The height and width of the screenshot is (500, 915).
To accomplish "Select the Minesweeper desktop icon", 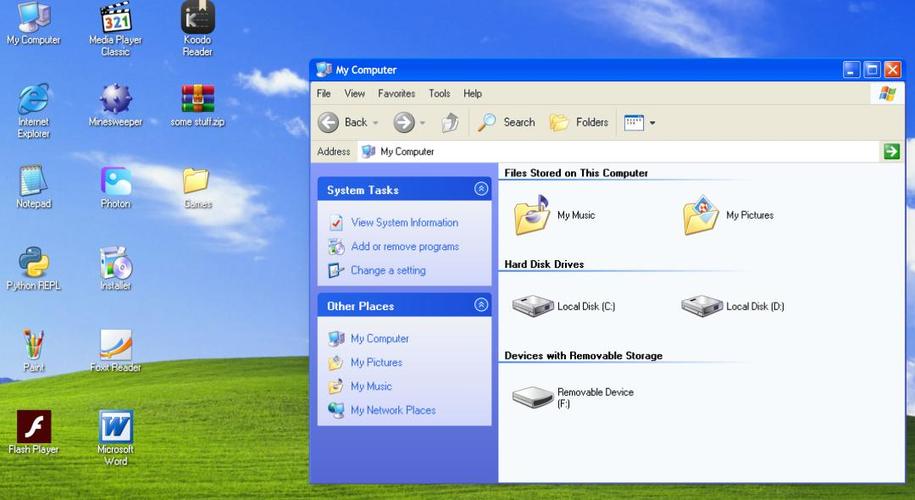I will point(115,99).
